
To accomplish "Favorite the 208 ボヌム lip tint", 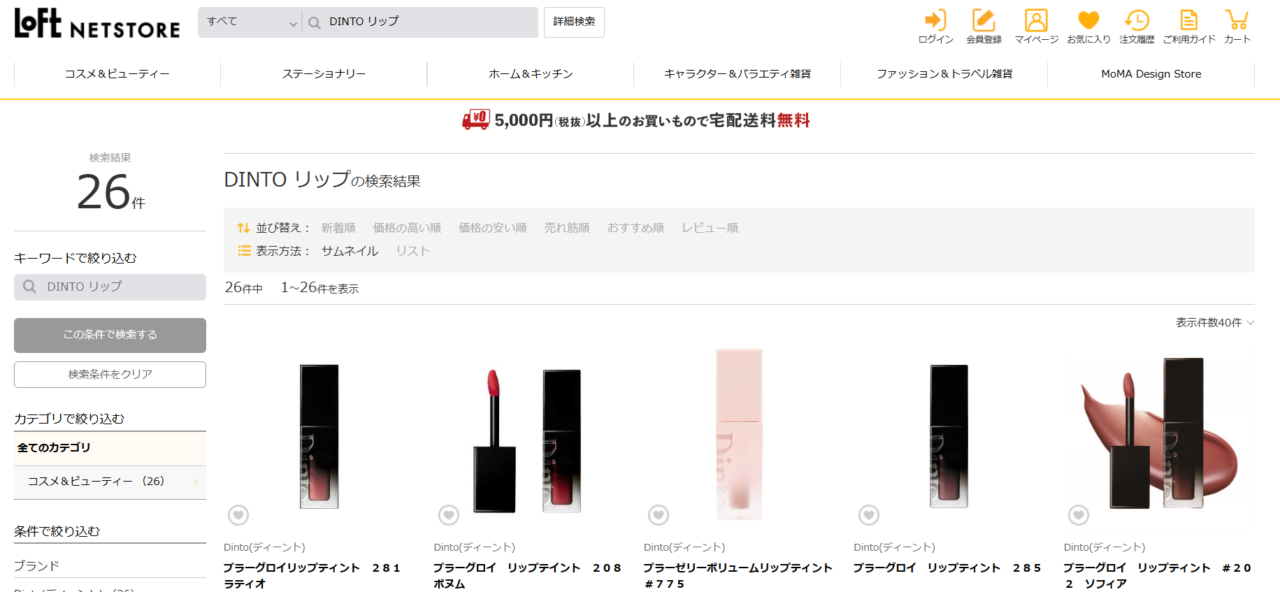I will pyautogui.click(x=448, y=515).
